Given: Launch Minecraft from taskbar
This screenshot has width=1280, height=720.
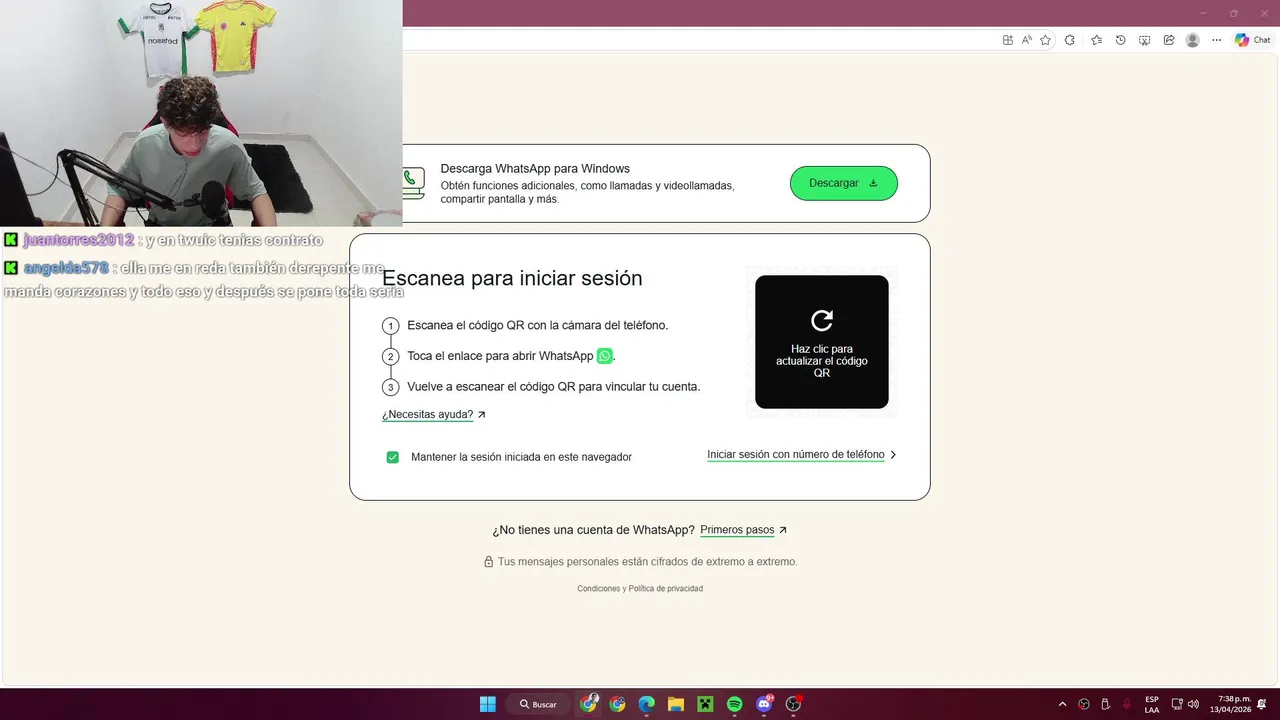Looking at the screenshot, I should coord(705,704).
